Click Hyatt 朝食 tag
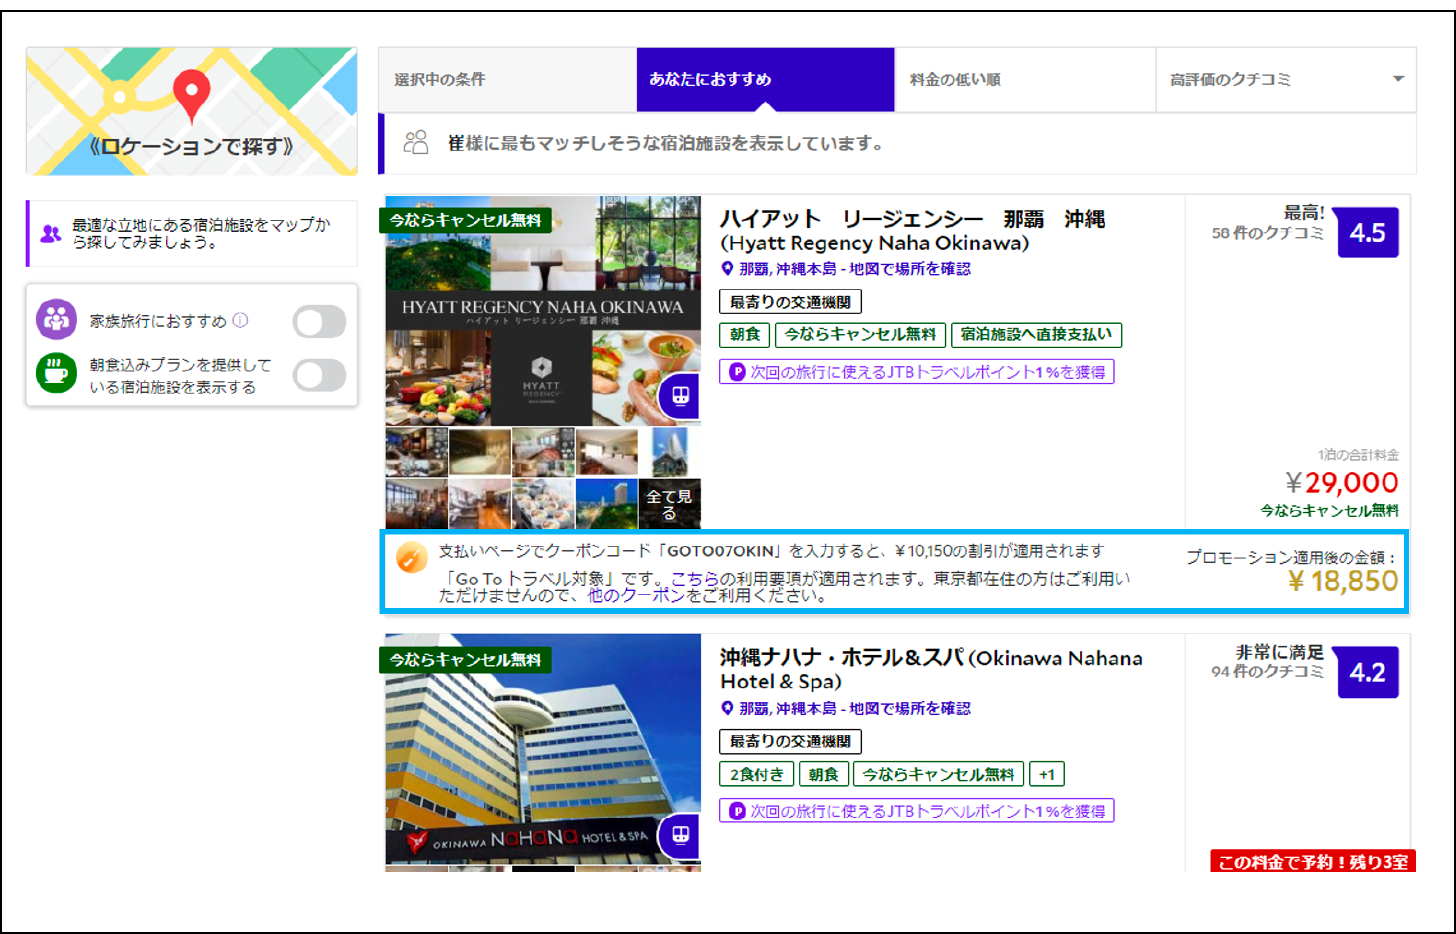The image size is (1456, 934). point(744,335)
